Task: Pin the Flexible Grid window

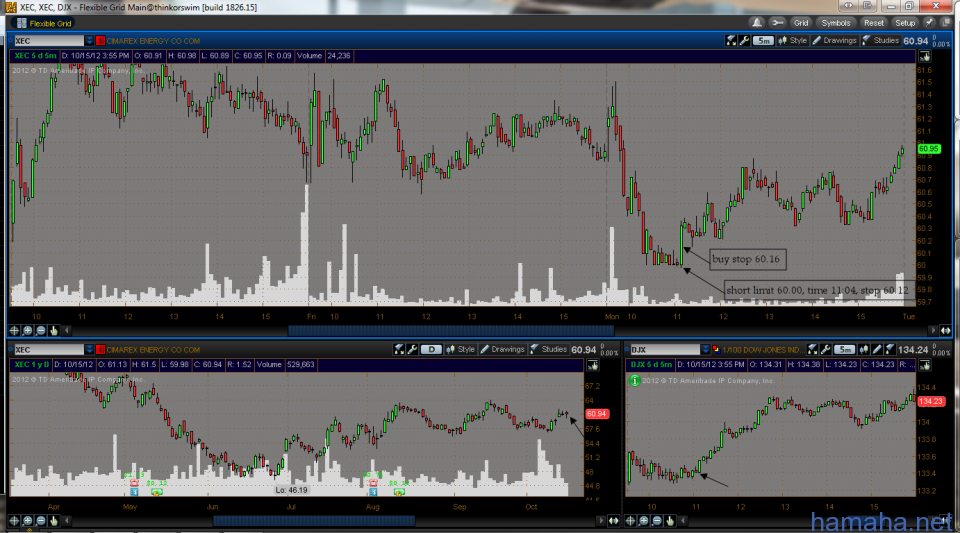Action: click(x=929, y=23)
